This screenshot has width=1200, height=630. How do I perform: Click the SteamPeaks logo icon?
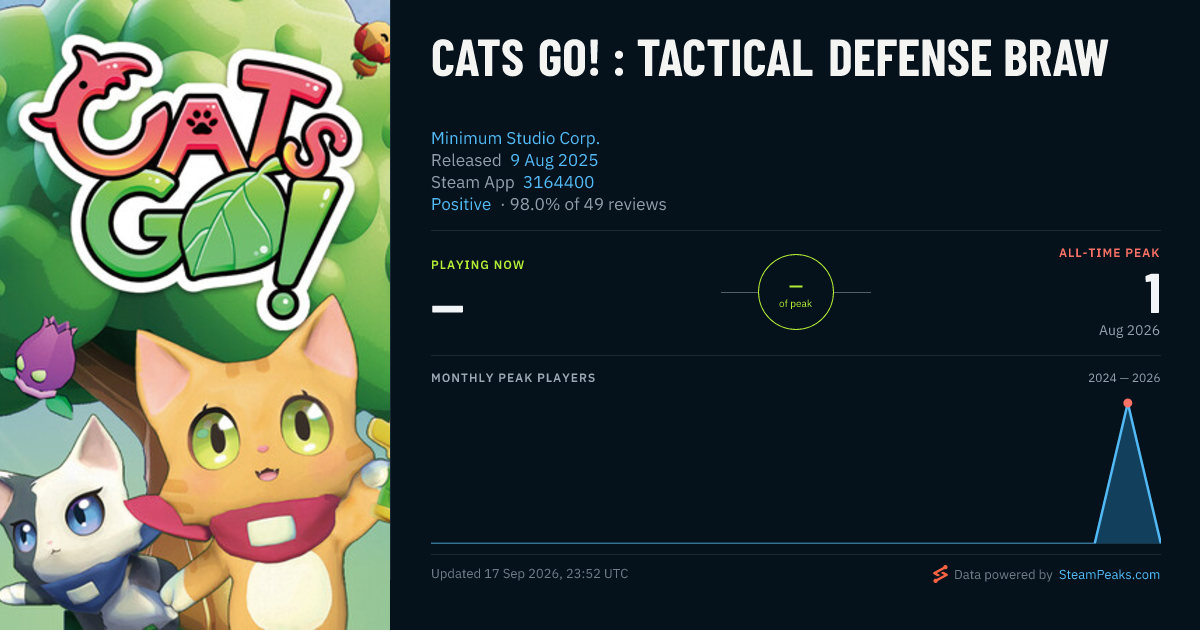(x=940, y=574)
